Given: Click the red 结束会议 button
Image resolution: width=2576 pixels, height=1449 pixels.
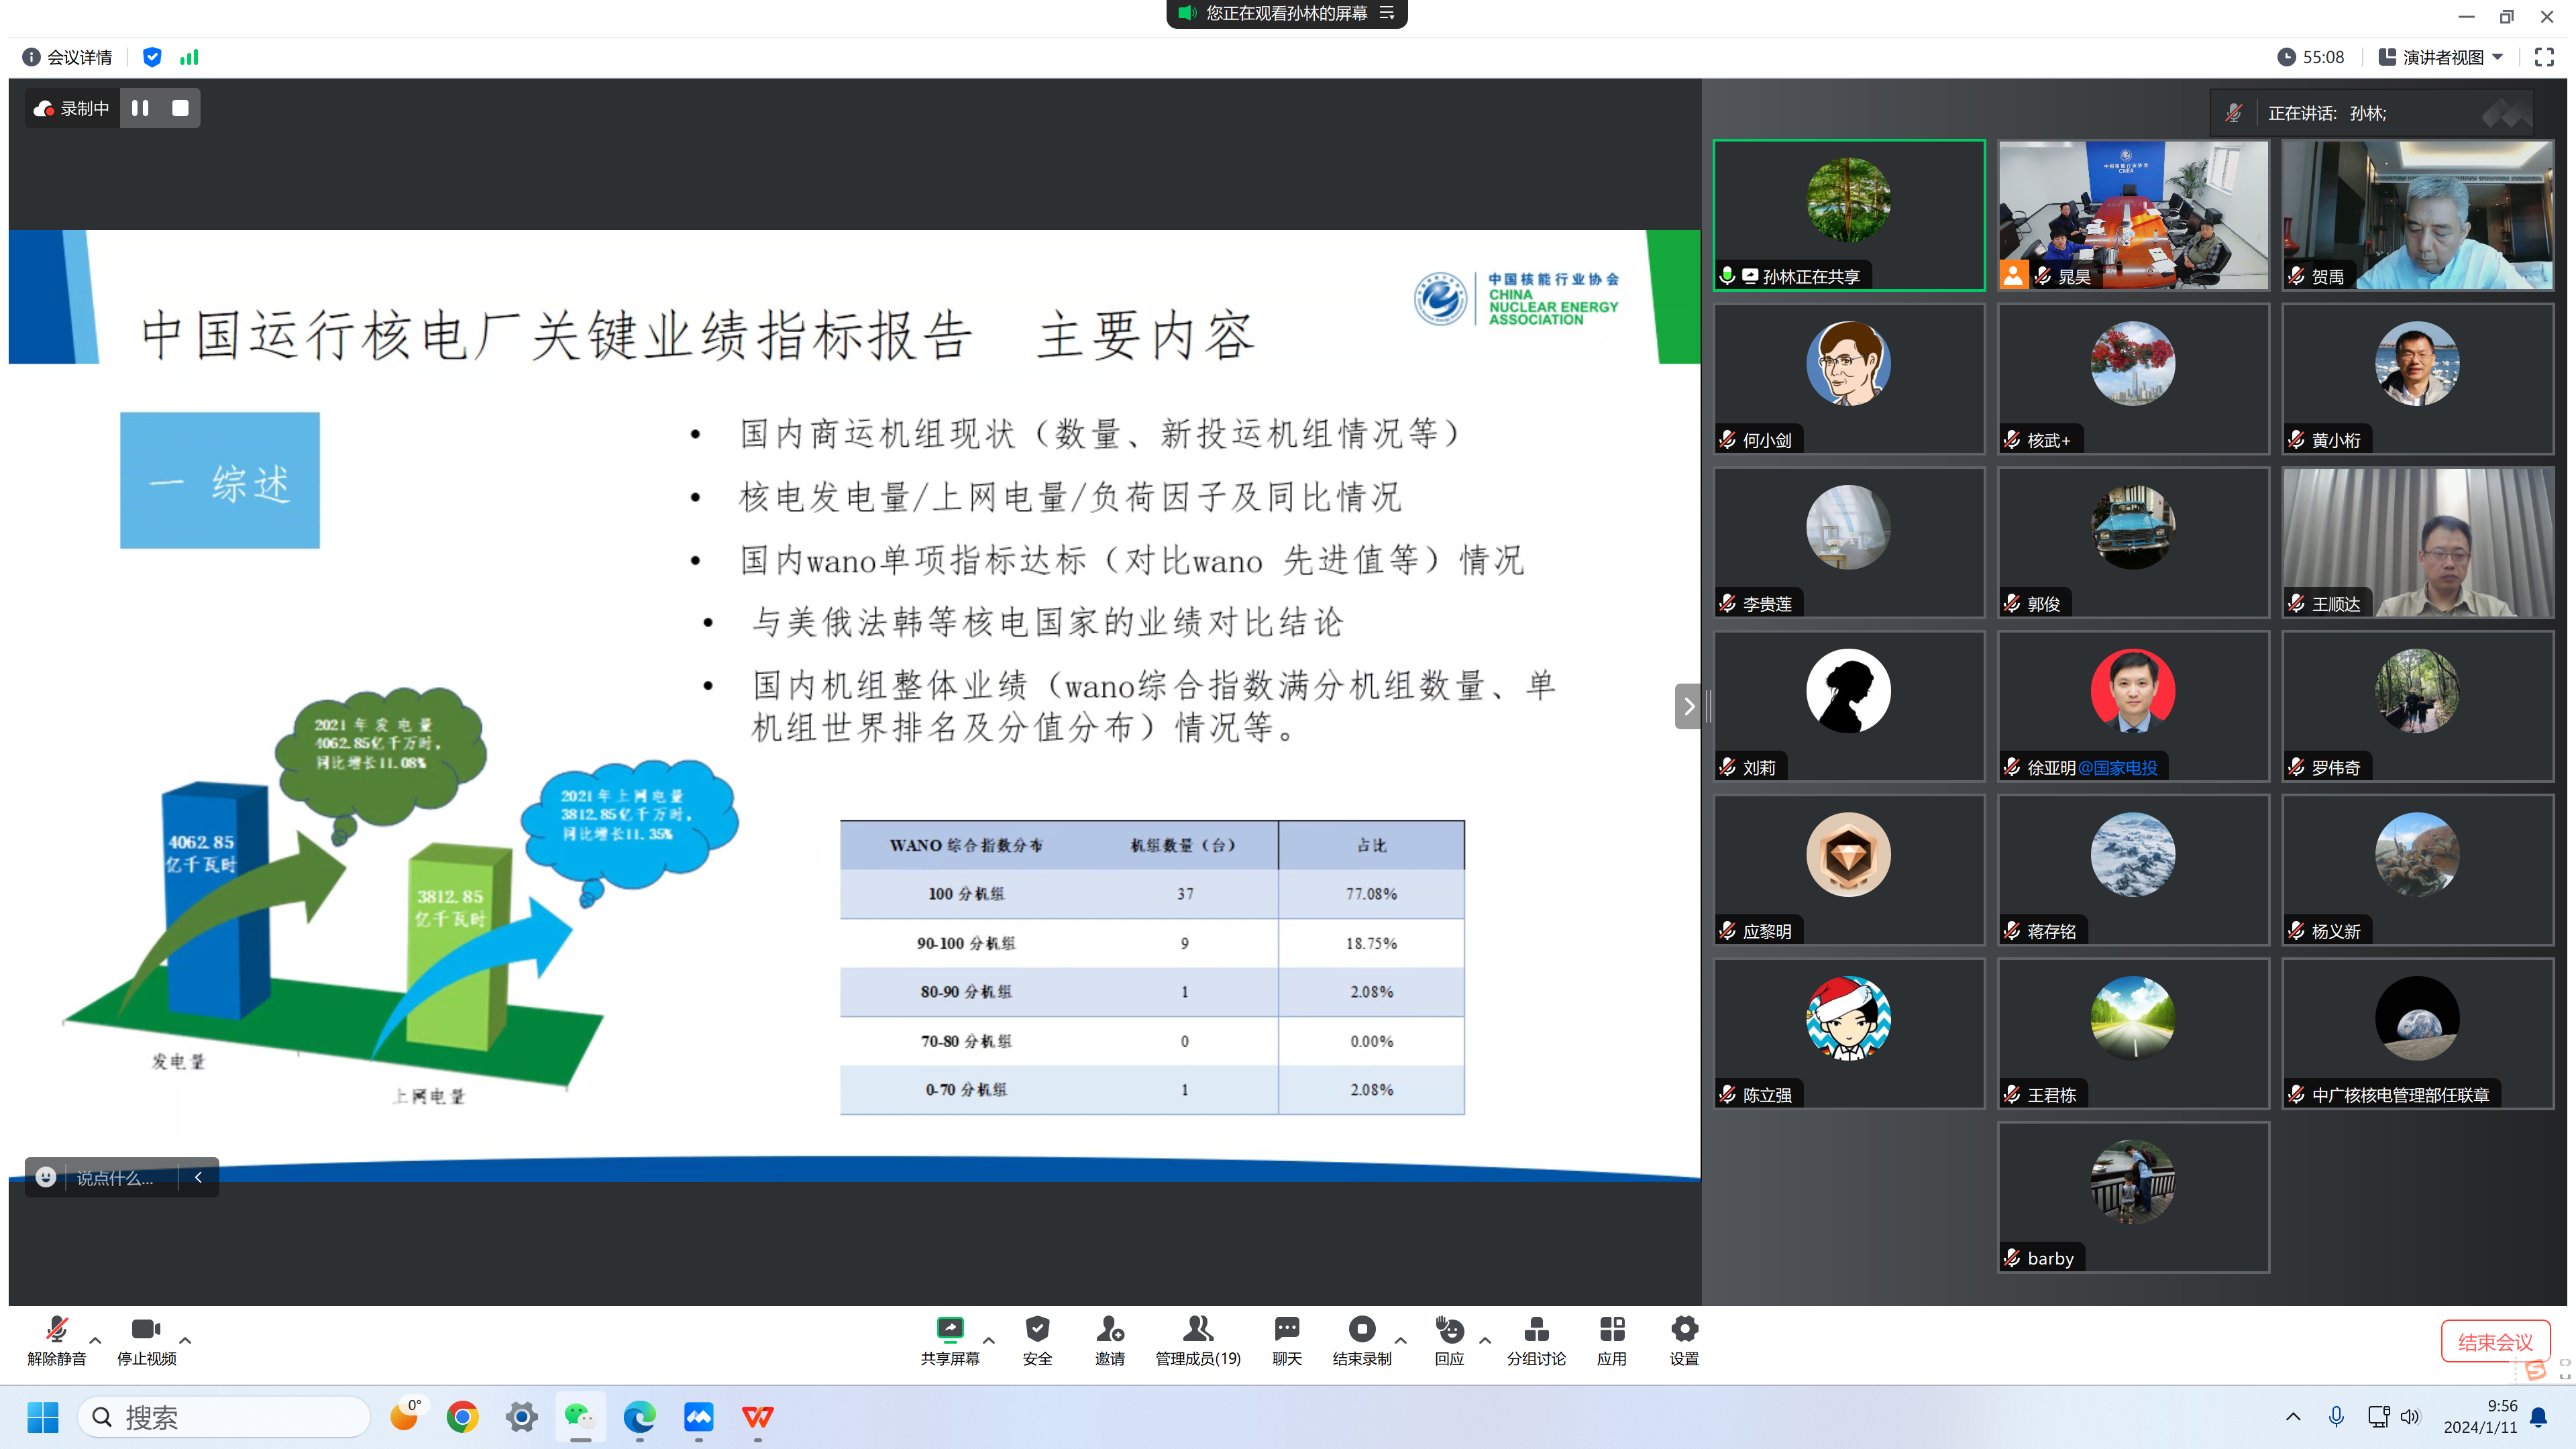Looking at the screenshot, I should (2494, 1341).
